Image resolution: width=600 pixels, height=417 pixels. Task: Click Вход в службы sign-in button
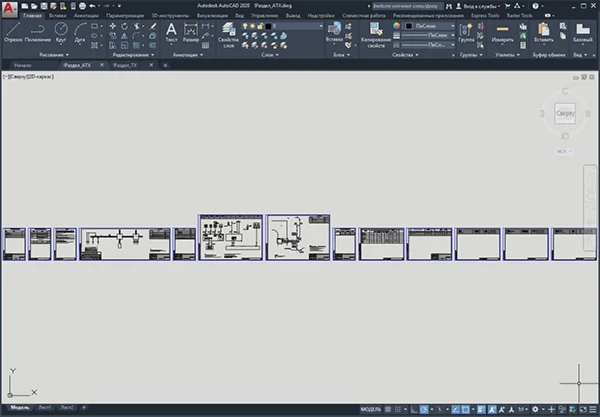(478, 6)
